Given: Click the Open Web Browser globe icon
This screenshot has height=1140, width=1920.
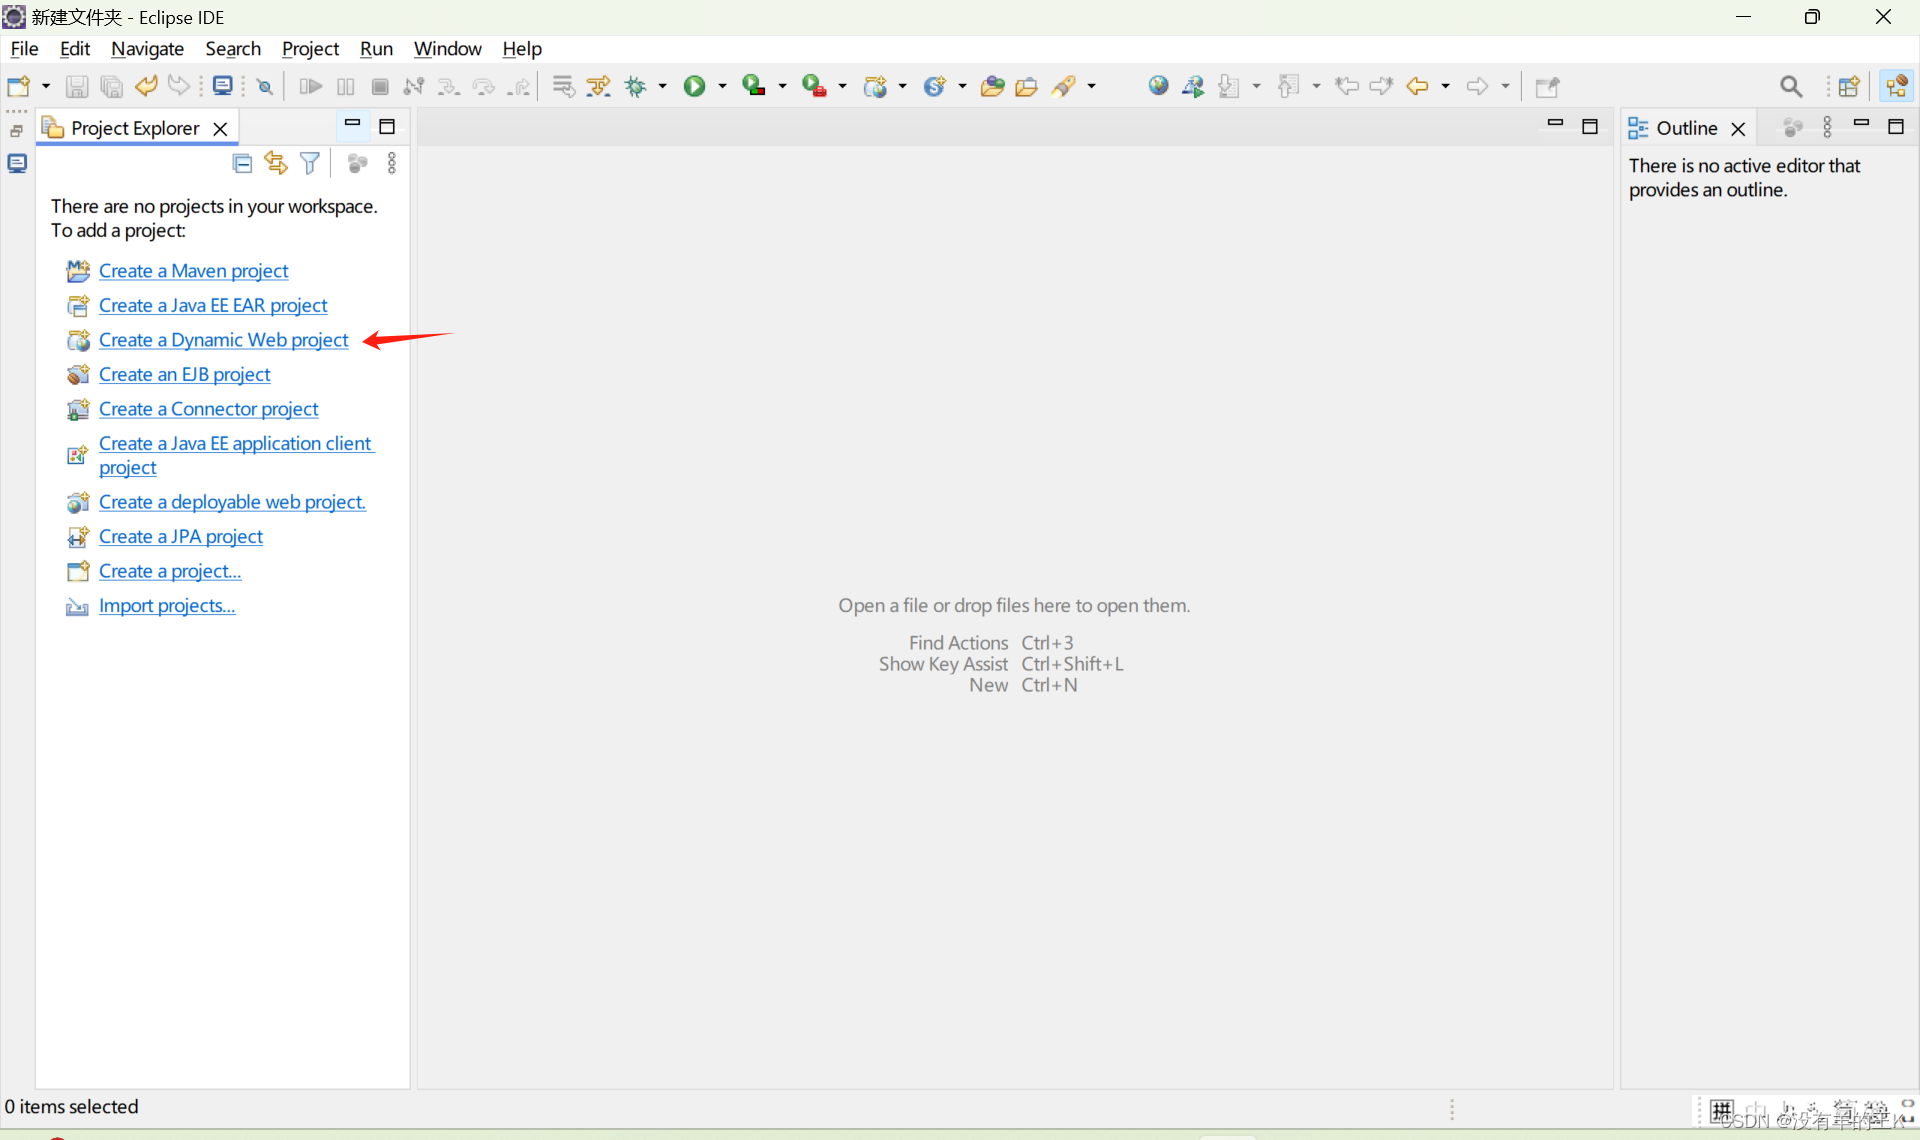Looking at the screenshot, I should [1159, 87].
